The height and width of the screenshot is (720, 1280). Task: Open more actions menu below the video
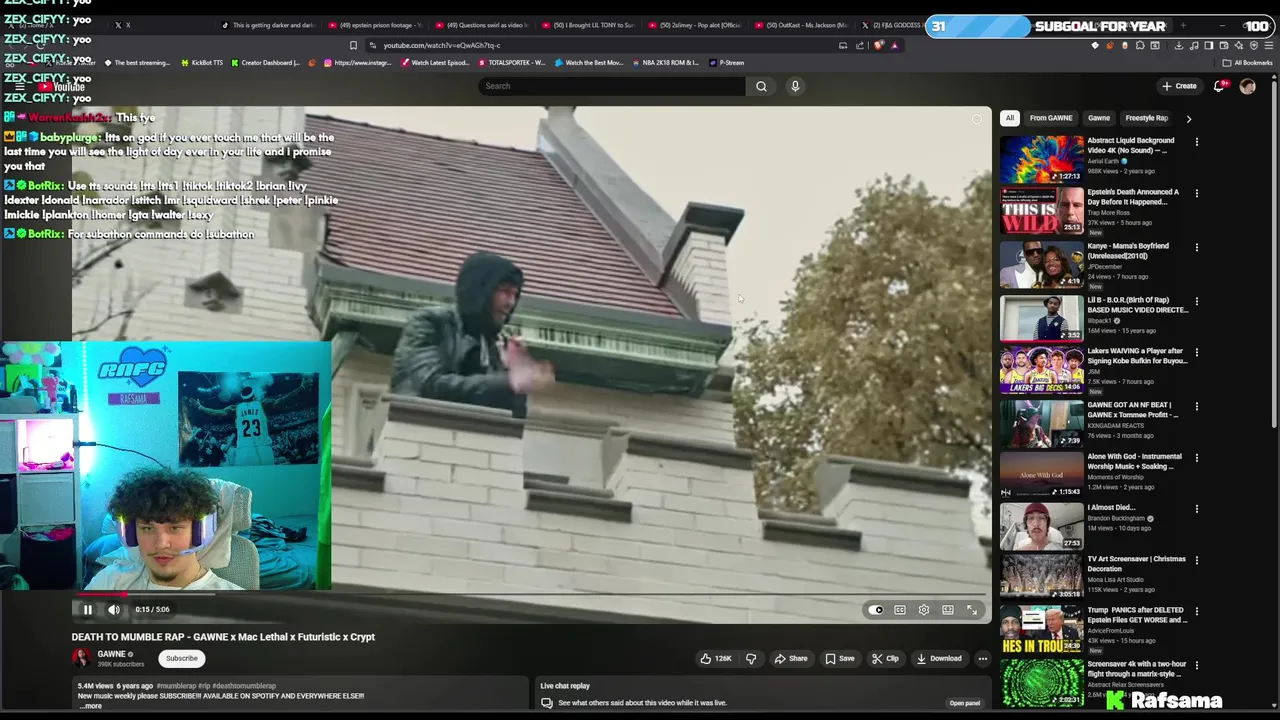tap(982, 658)
